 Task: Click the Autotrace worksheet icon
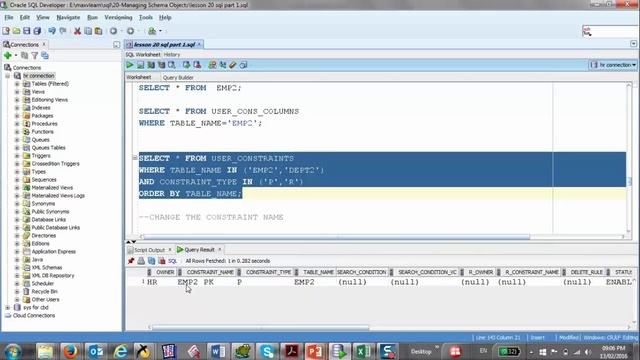click(162, 65)
